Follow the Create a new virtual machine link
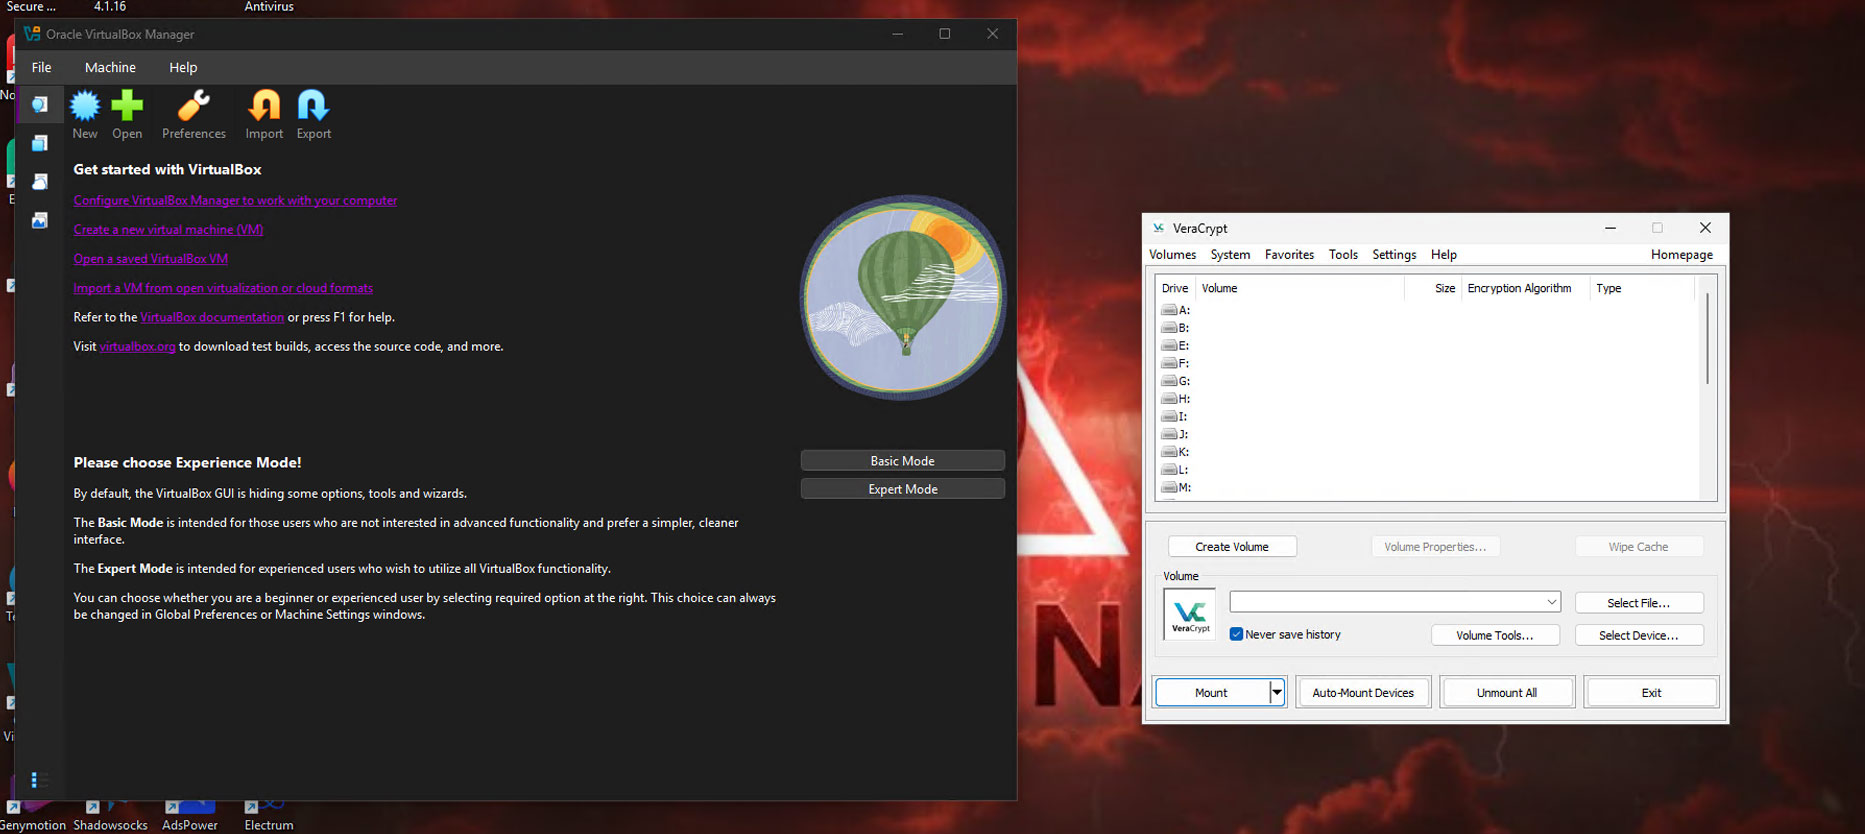Screen dimensions: 1865x834 coord(168,230)
